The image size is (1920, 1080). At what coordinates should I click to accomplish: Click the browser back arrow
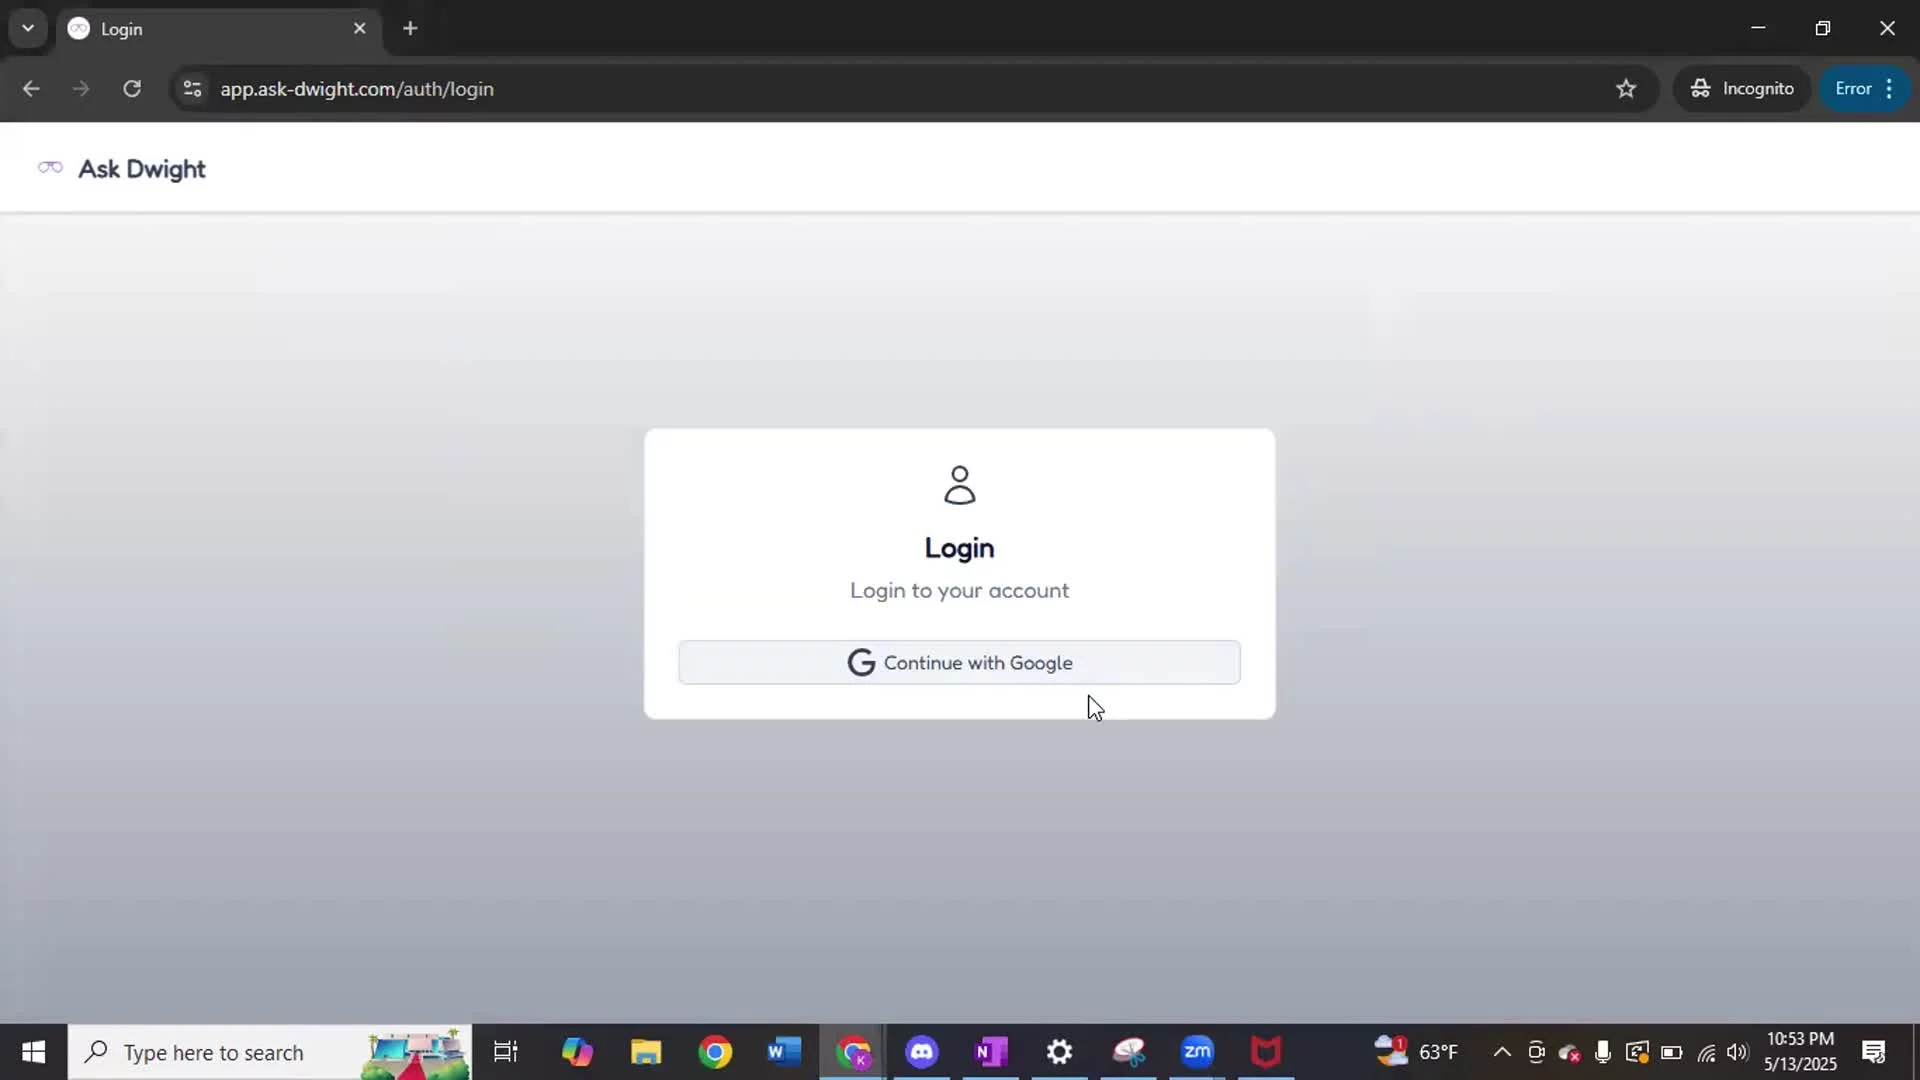(31, 88)
